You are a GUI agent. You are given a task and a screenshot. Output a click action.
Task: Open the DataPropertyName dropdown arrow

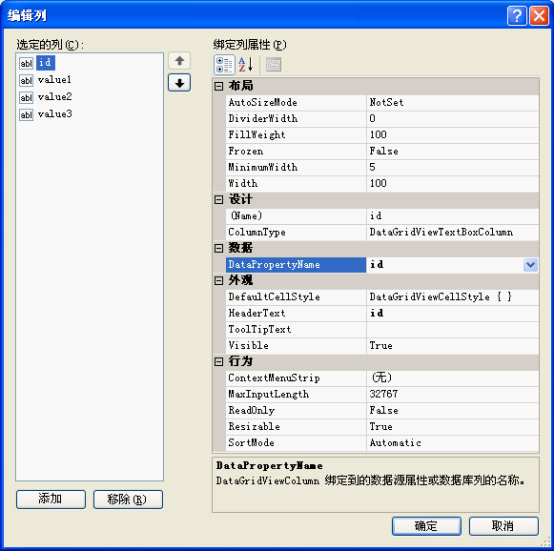tap(531, 265)
